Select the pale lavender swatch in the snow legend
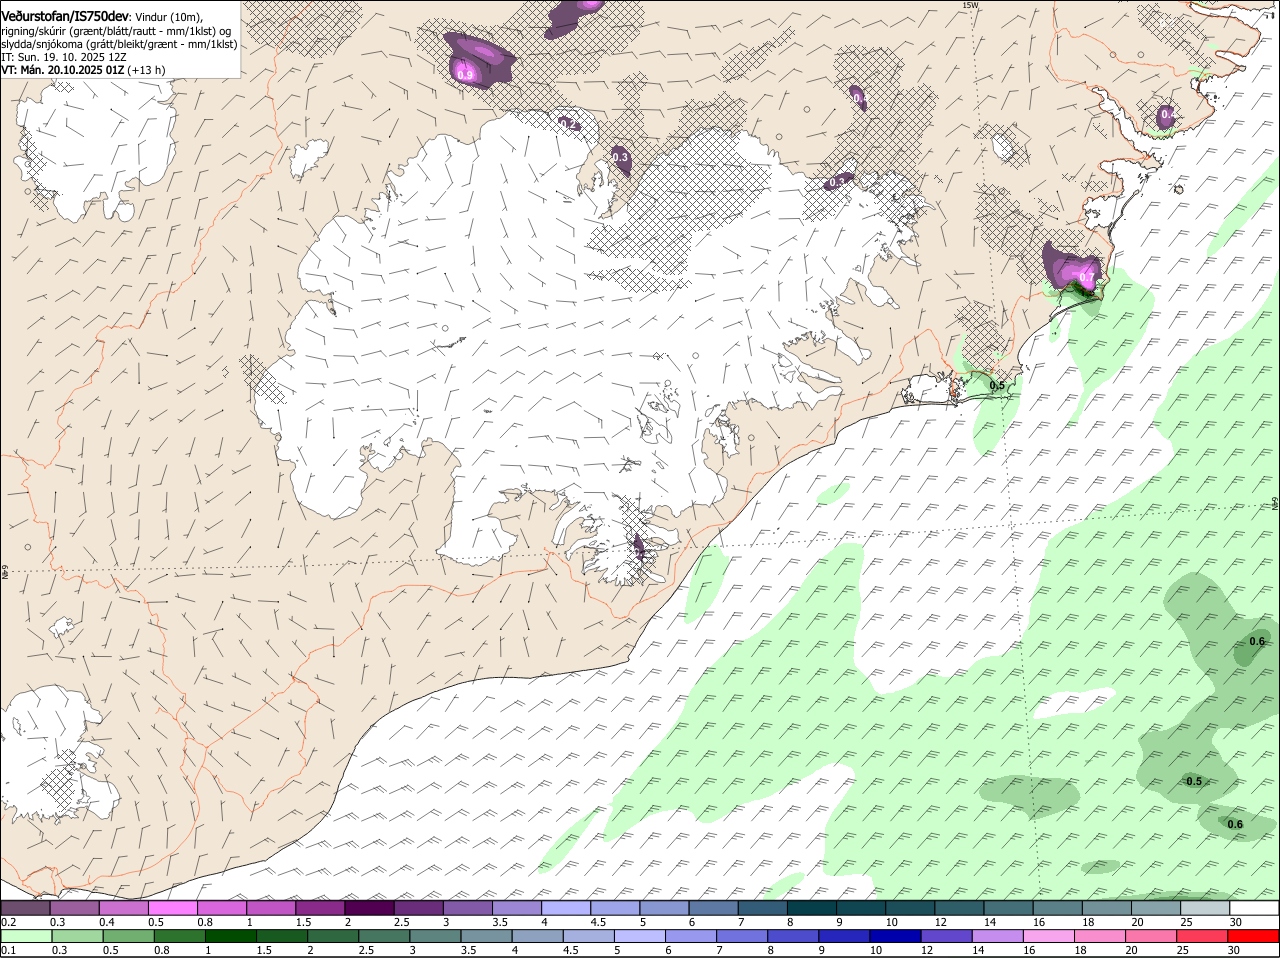This screenshot has width=1280, height=958. tap(566, 908)
